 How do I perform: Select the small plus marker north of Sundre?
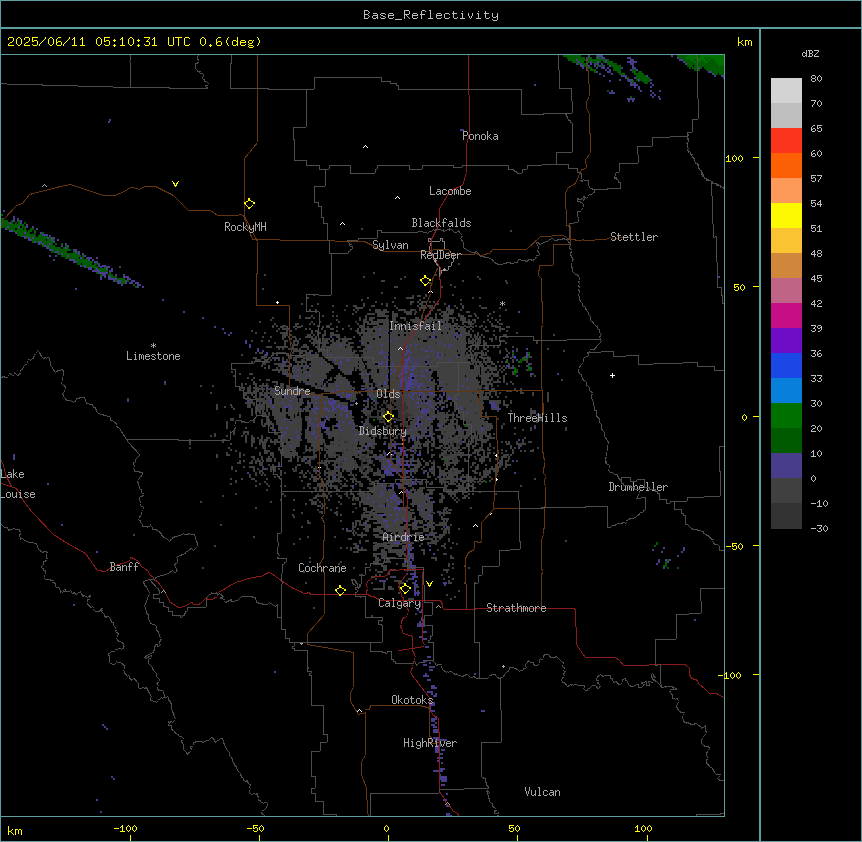278,302
